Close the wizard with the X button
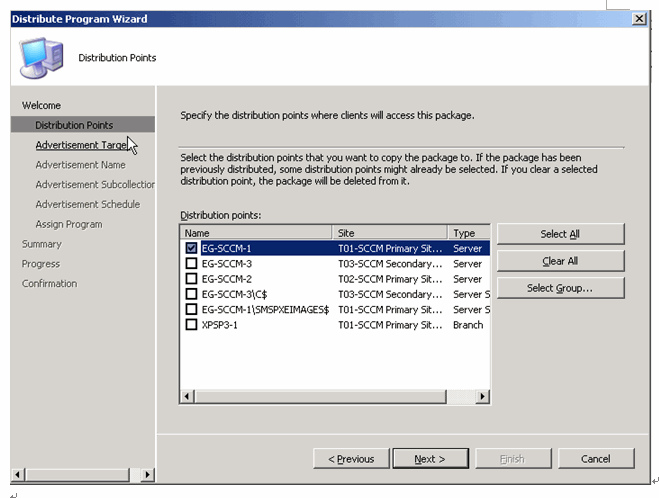 pyautogui.click(x=639, y=19)
